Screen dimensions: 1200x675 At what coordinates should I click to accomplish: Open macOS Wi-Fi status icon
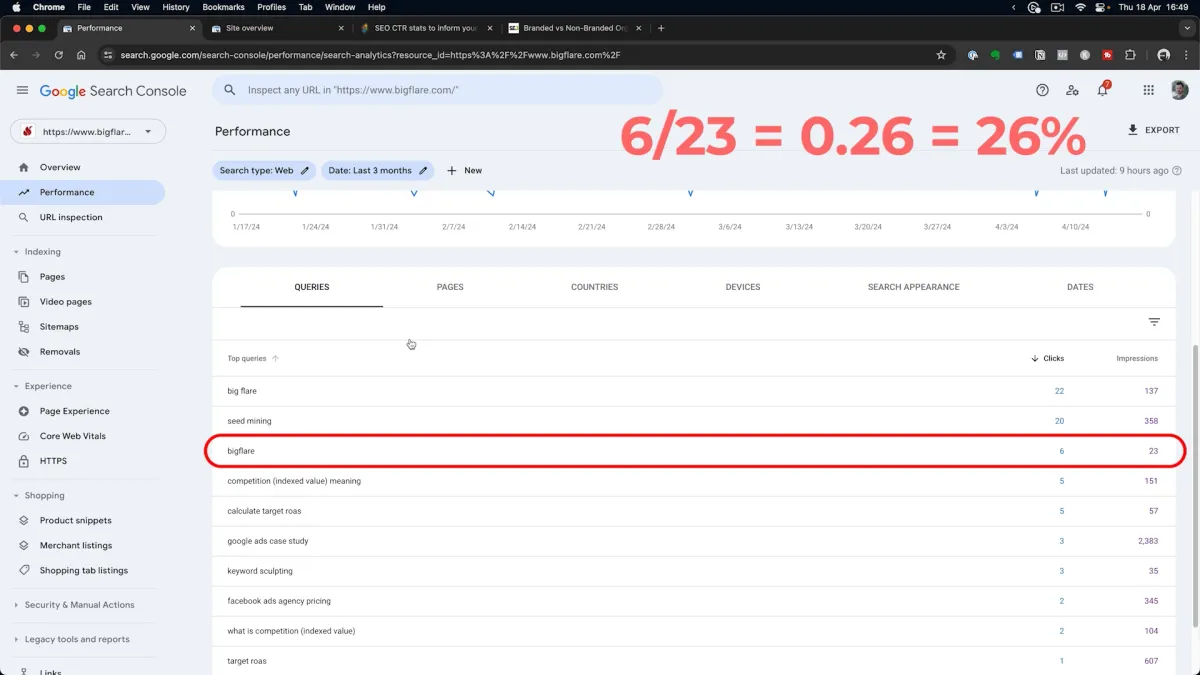[x=1080, y=7]
